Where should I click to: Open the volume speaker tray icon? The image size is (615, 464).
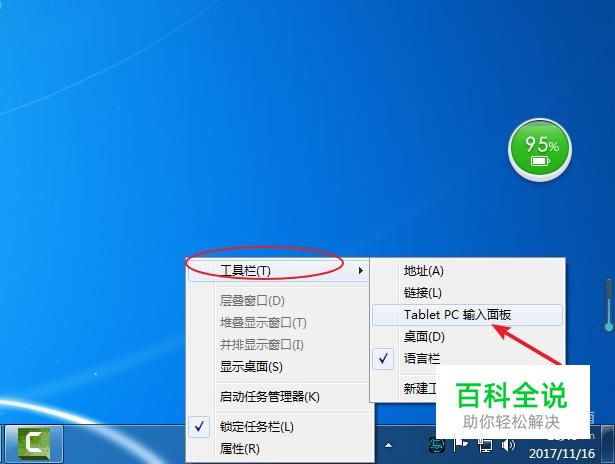click(x=508, y=445)
